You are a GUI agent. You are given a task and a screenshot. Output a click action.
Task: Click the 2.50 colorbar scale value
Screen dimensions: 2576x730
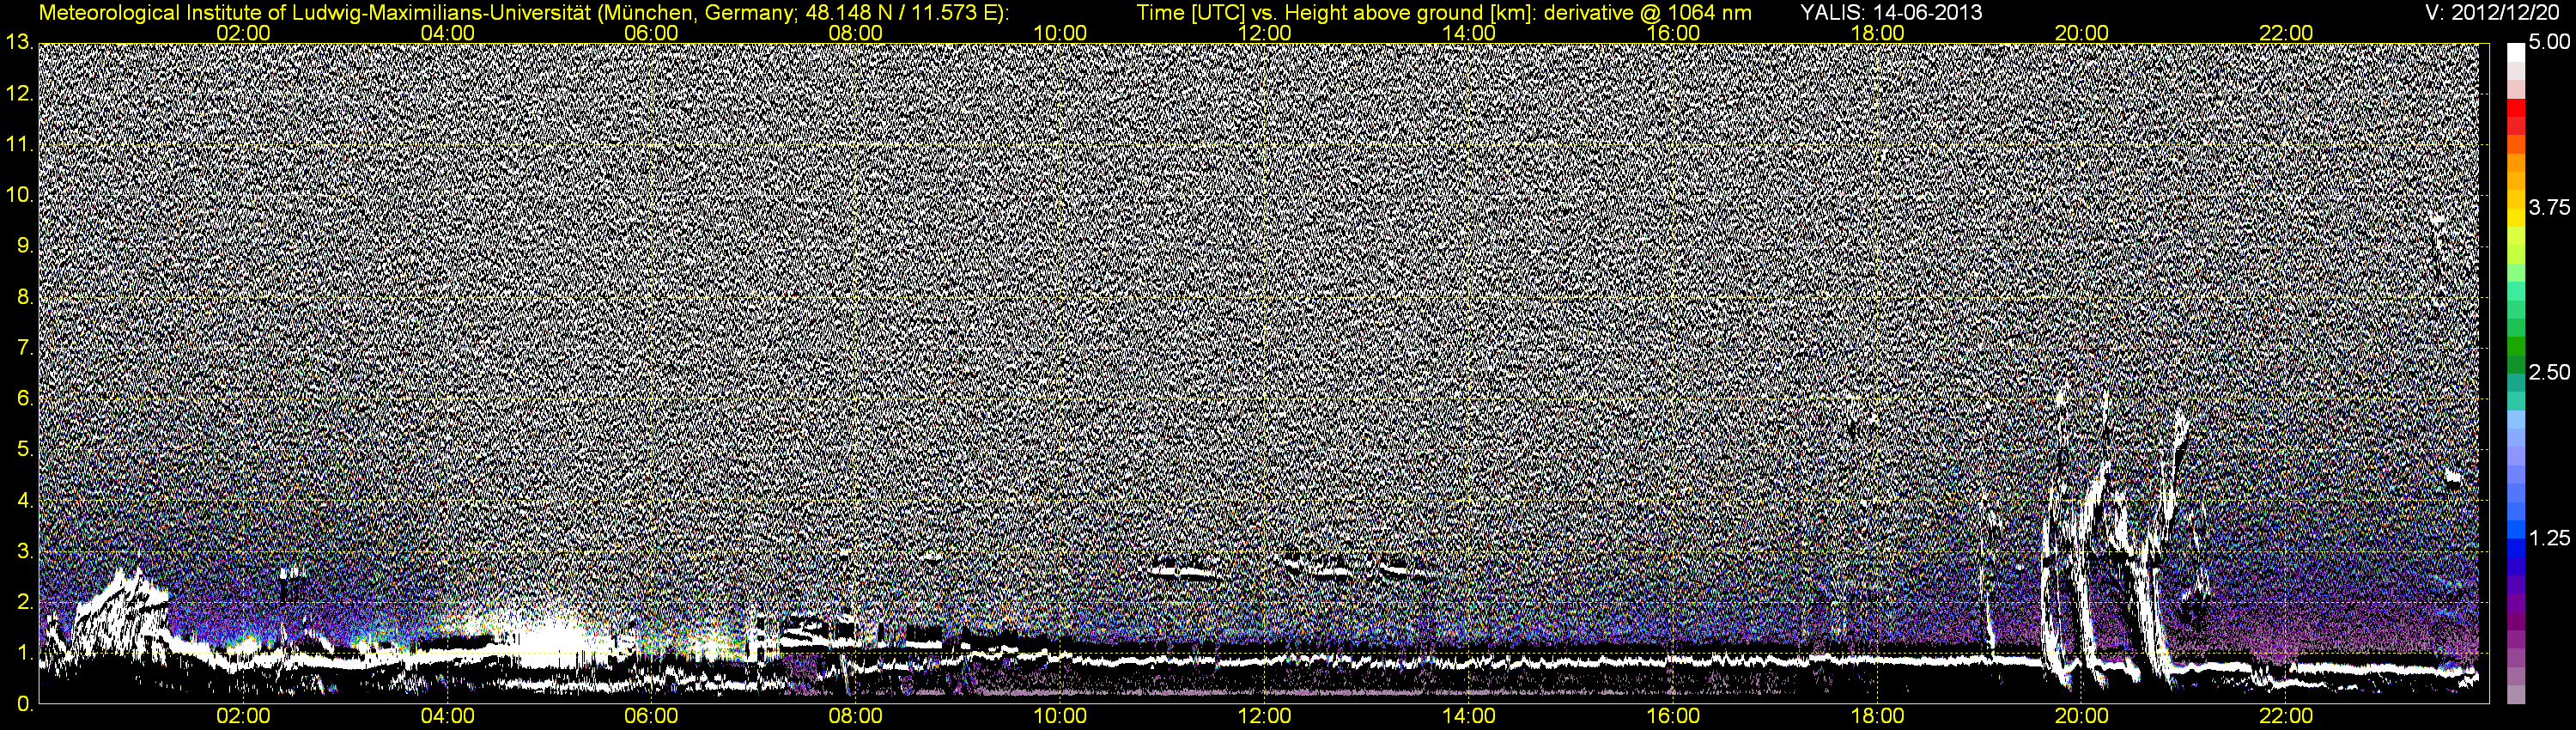point(2549,373)
